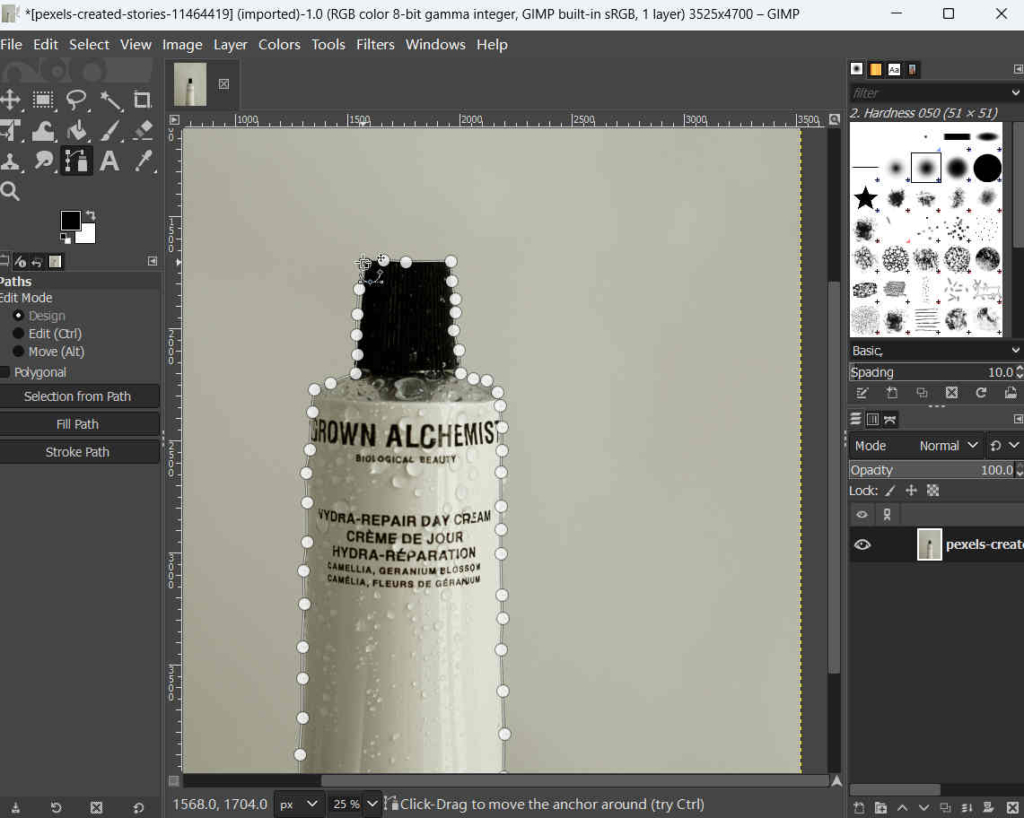Select the Move (Alt) edit mode
This screenshot has height=818, width=1024.
click(x=18, y=351)
